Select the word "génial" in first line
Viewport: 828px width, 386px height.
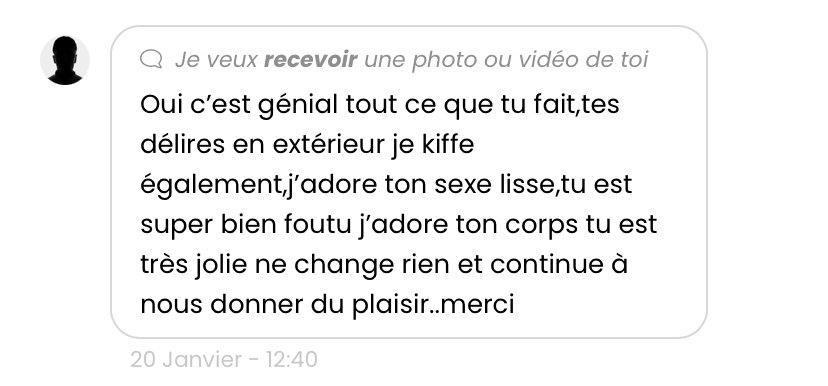pyautogui.click(x=297, y=106)
